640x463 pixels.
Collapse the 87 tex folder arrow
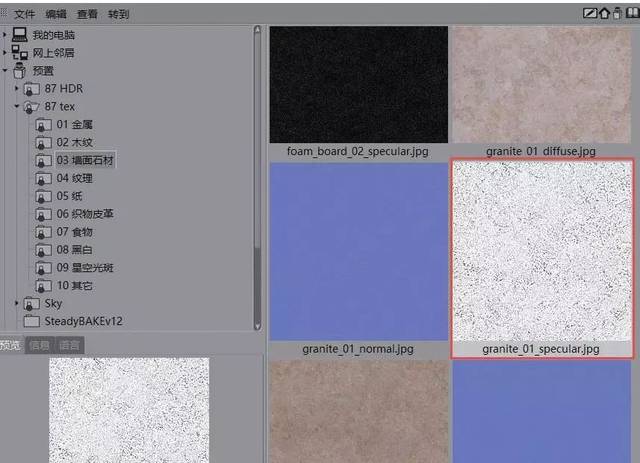tap(17, 106)
